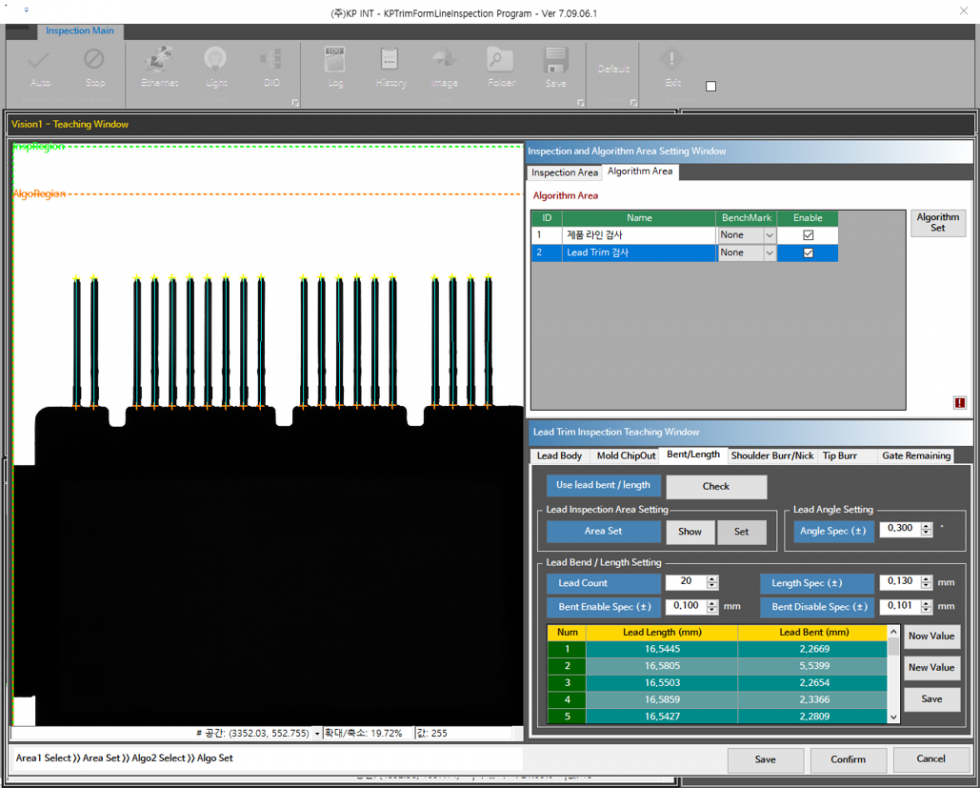Click the ribbon group expand launcher after DIO
Screen dimensions: 980x788
(x=295, y=103)
